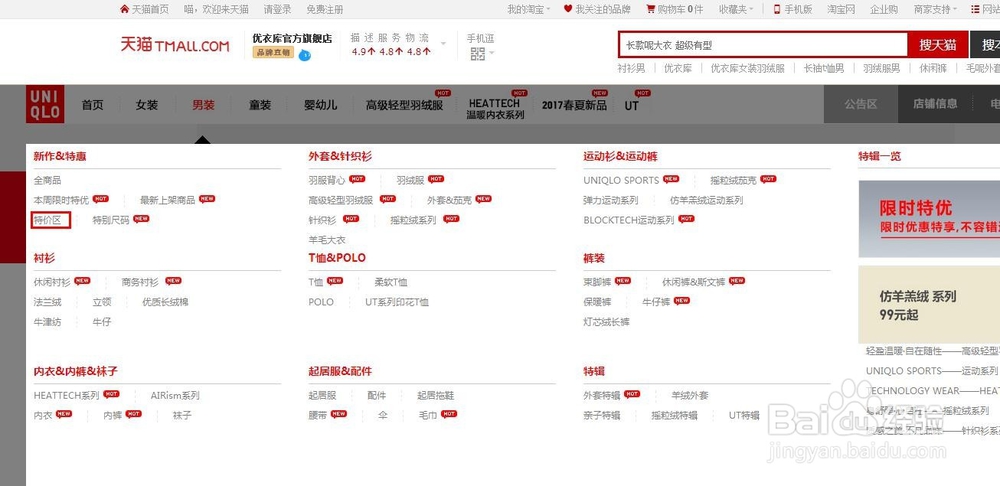The height and width of the screenshot is (486, 1000).
Task: Open HEATTECH系列 underwear link
Action: (x=66, y=395)
